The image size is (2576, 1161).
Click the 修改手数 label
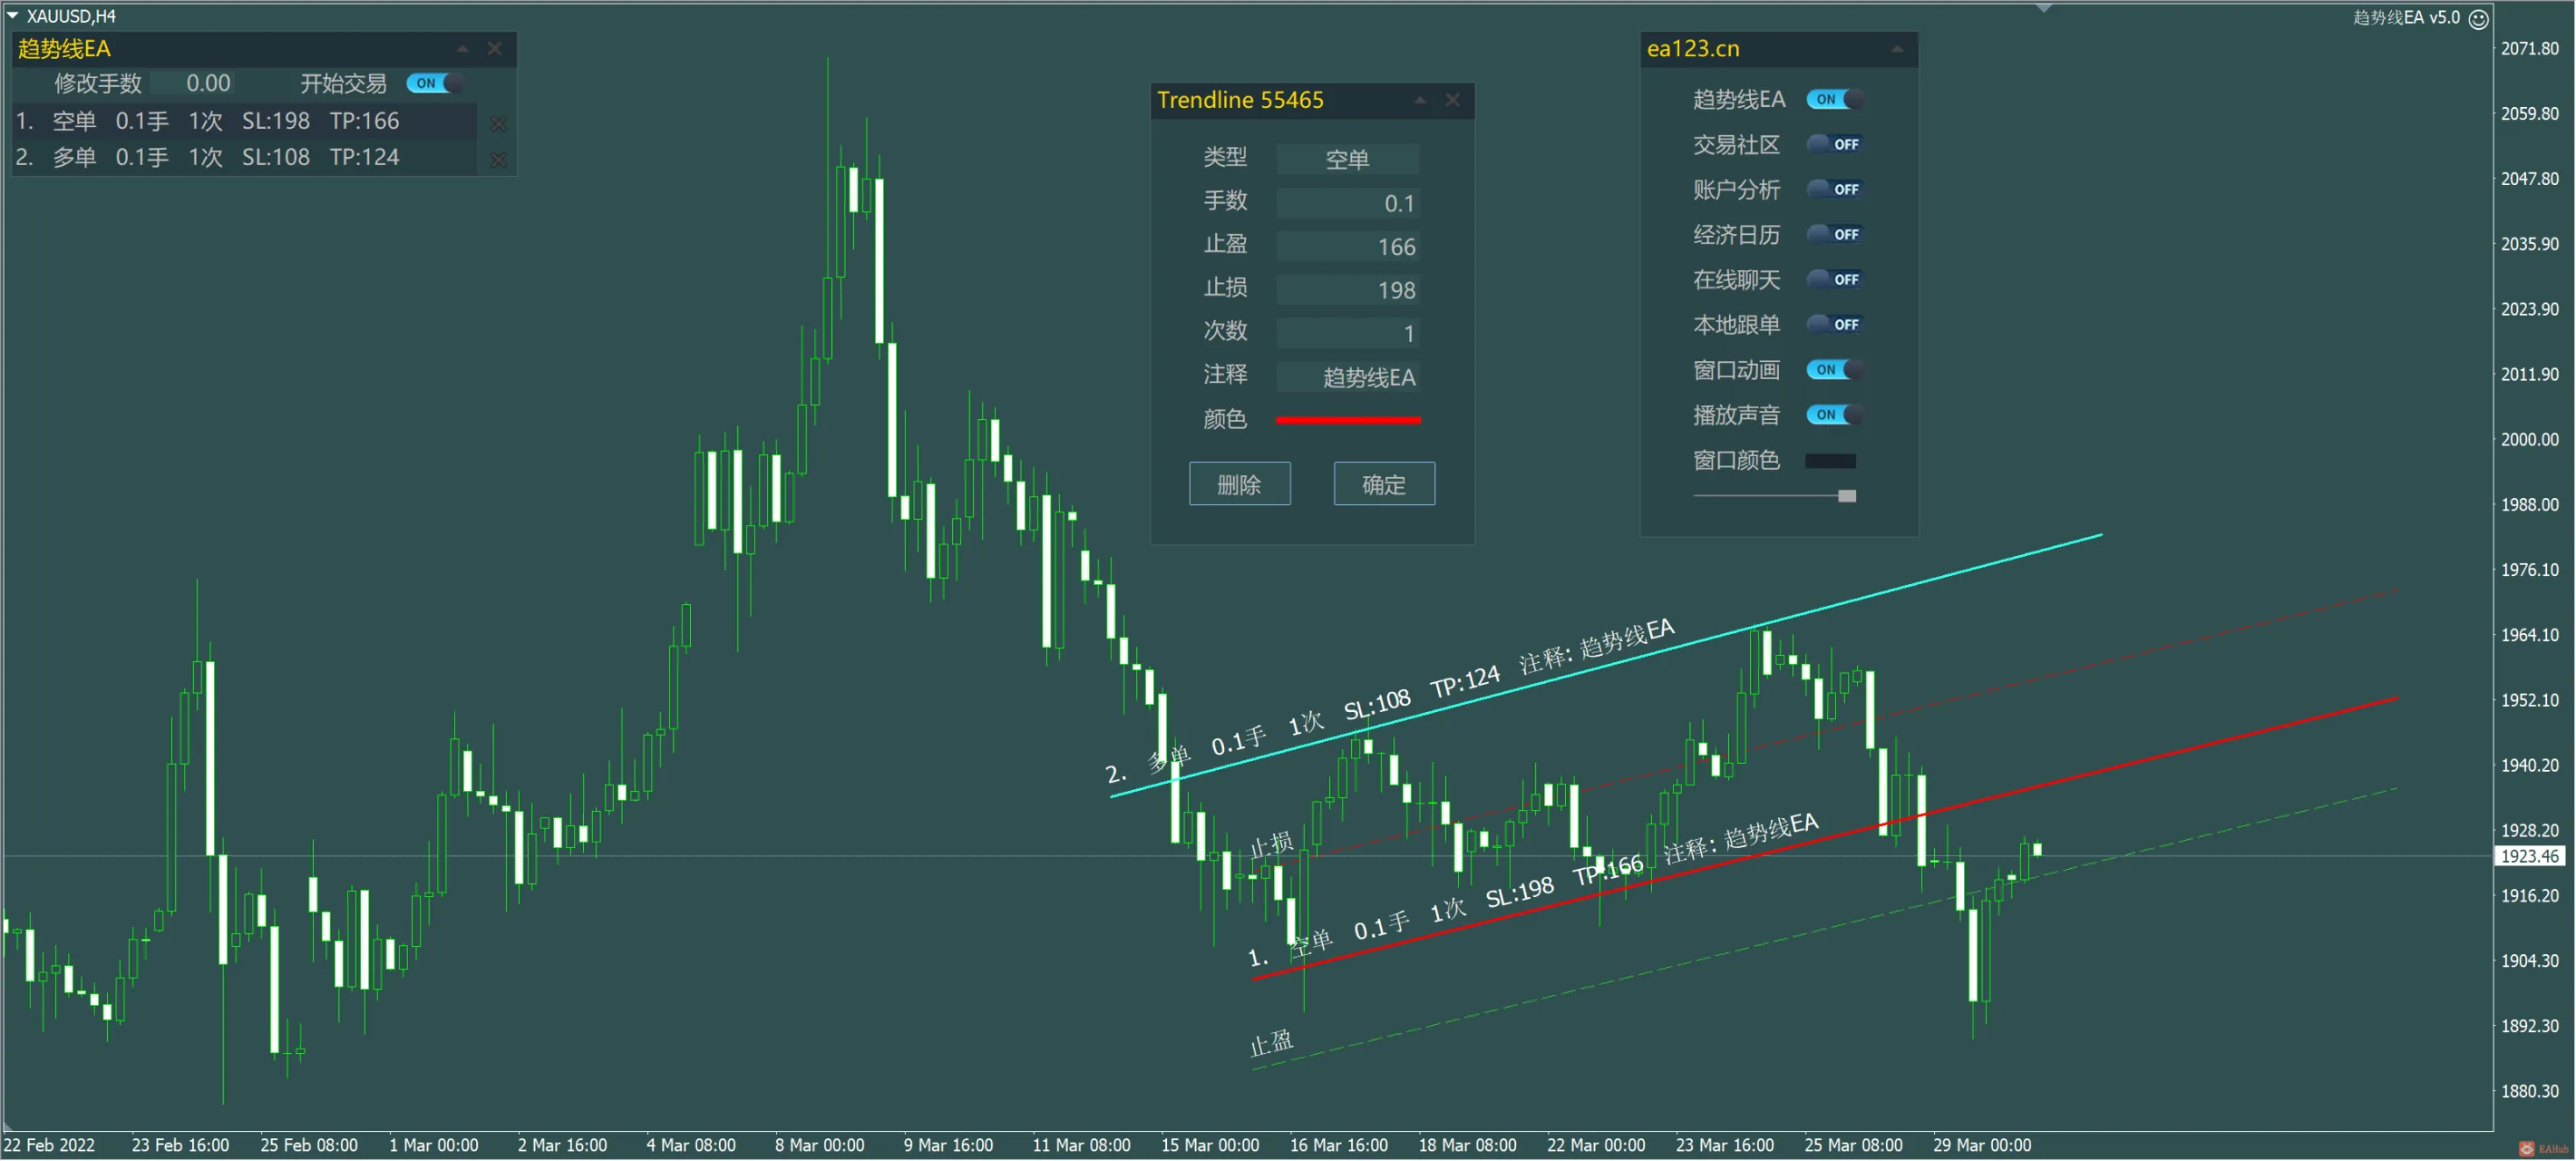pos(97,83)
